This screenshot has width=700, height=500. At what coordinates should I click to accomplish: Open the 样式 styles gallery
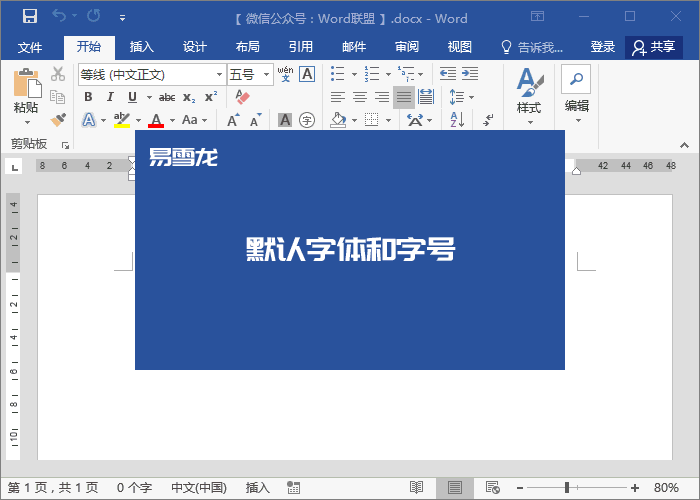[529, 96]
